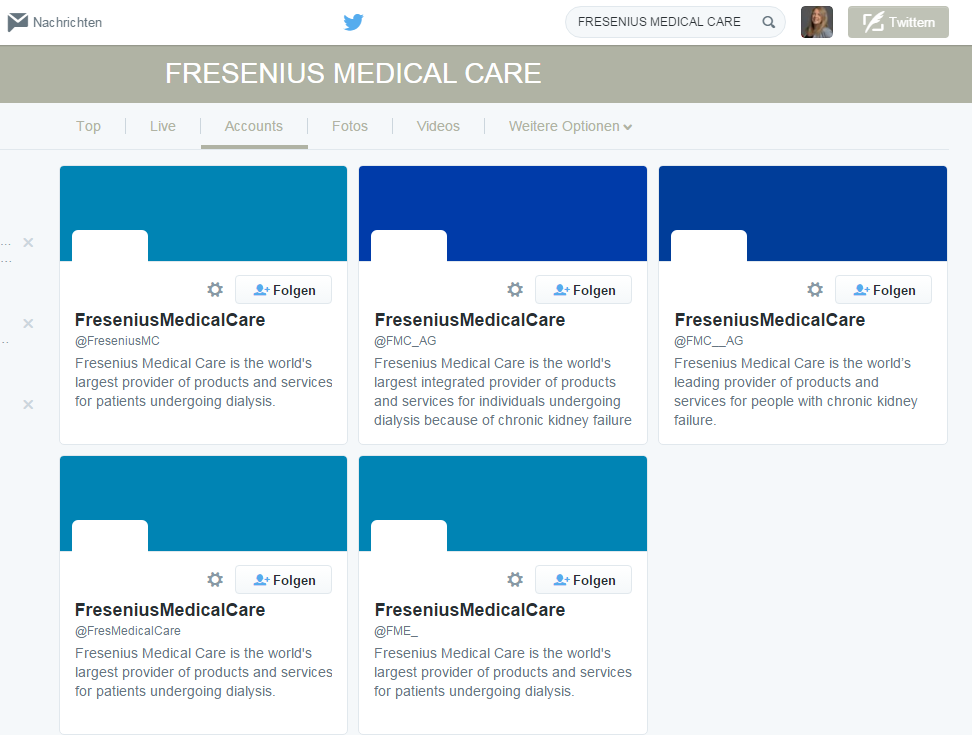Follow the @FreseniusMC account
Viewport: 972px width, 735px height.
[283, 290]
